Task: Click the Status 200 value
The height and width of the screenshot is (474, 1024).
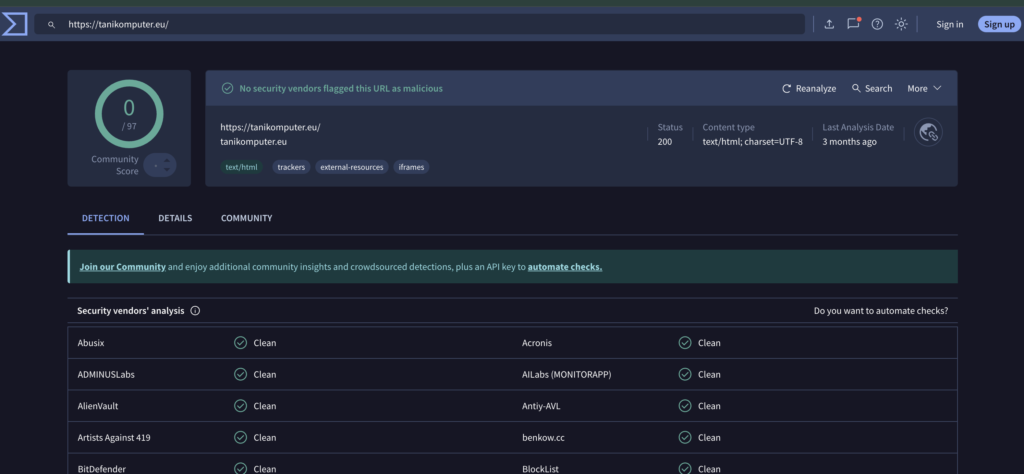Action: tap(664, 142)
